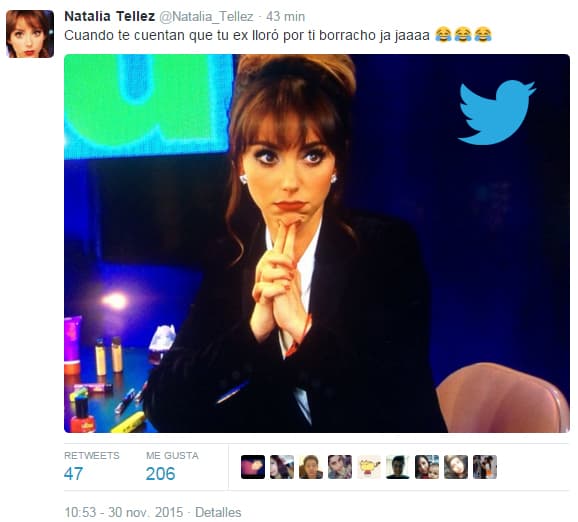This screenshot has width=578, height=522.
Task: Open the eighth liker avatar, a tilted face
Action: click(456, 467)
